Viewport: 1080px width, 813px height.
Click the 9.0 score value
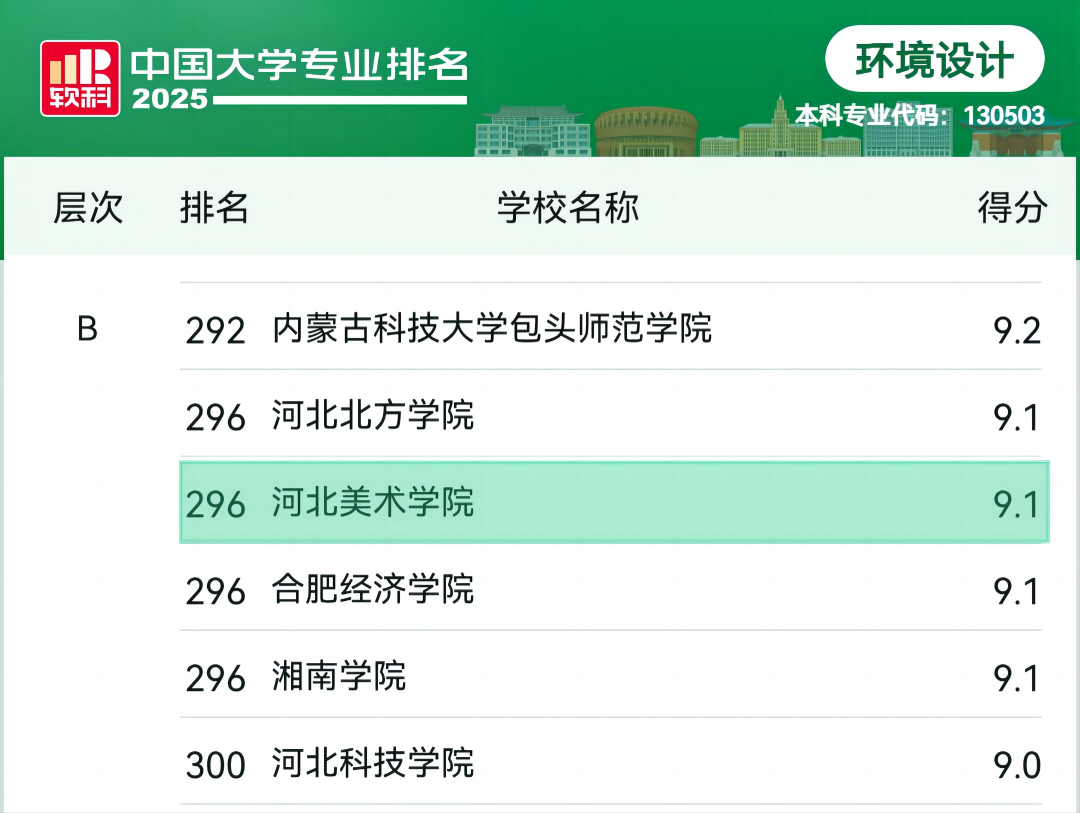[x=1016, y=766]
